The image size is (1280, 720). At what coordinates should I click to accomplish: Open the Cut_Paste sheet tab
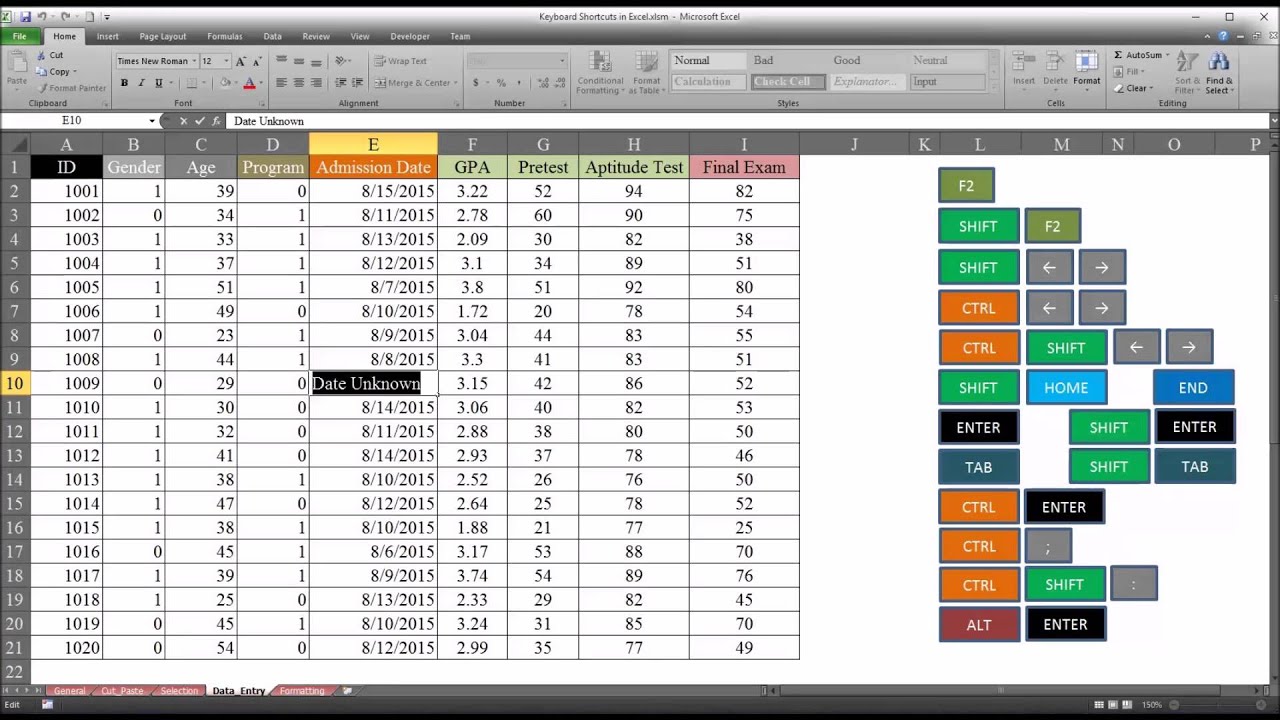tap(122, 691)
